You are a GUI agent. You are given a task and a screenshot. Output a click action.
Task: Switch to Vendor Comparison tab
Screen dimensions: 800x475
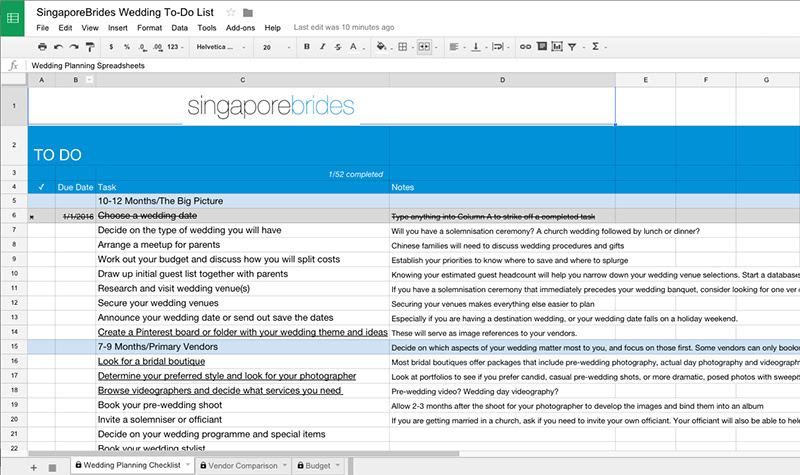(x=243, y=466)
